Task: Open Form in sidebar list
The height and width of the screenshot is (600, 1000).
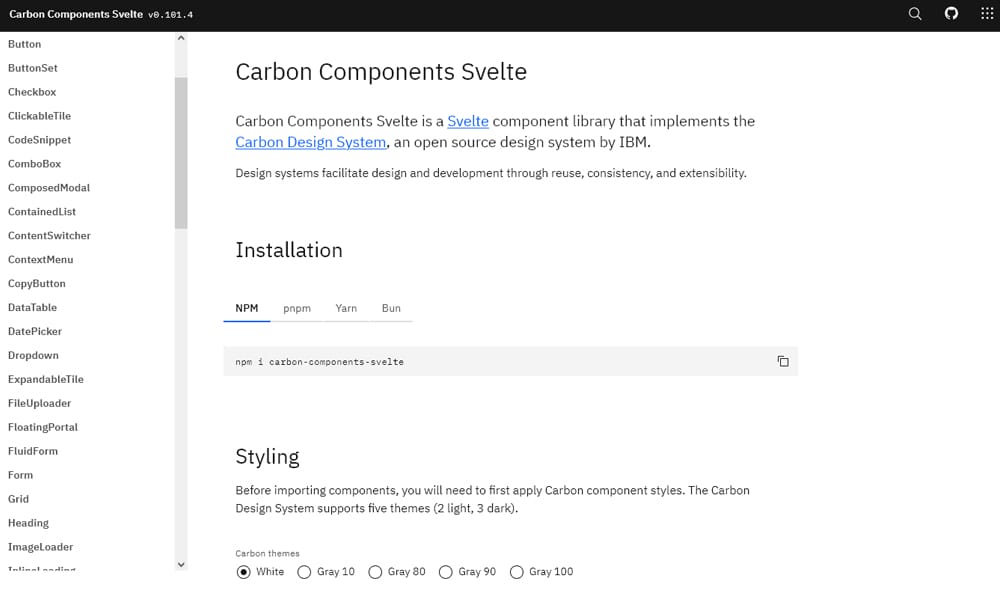Action: 20,475
